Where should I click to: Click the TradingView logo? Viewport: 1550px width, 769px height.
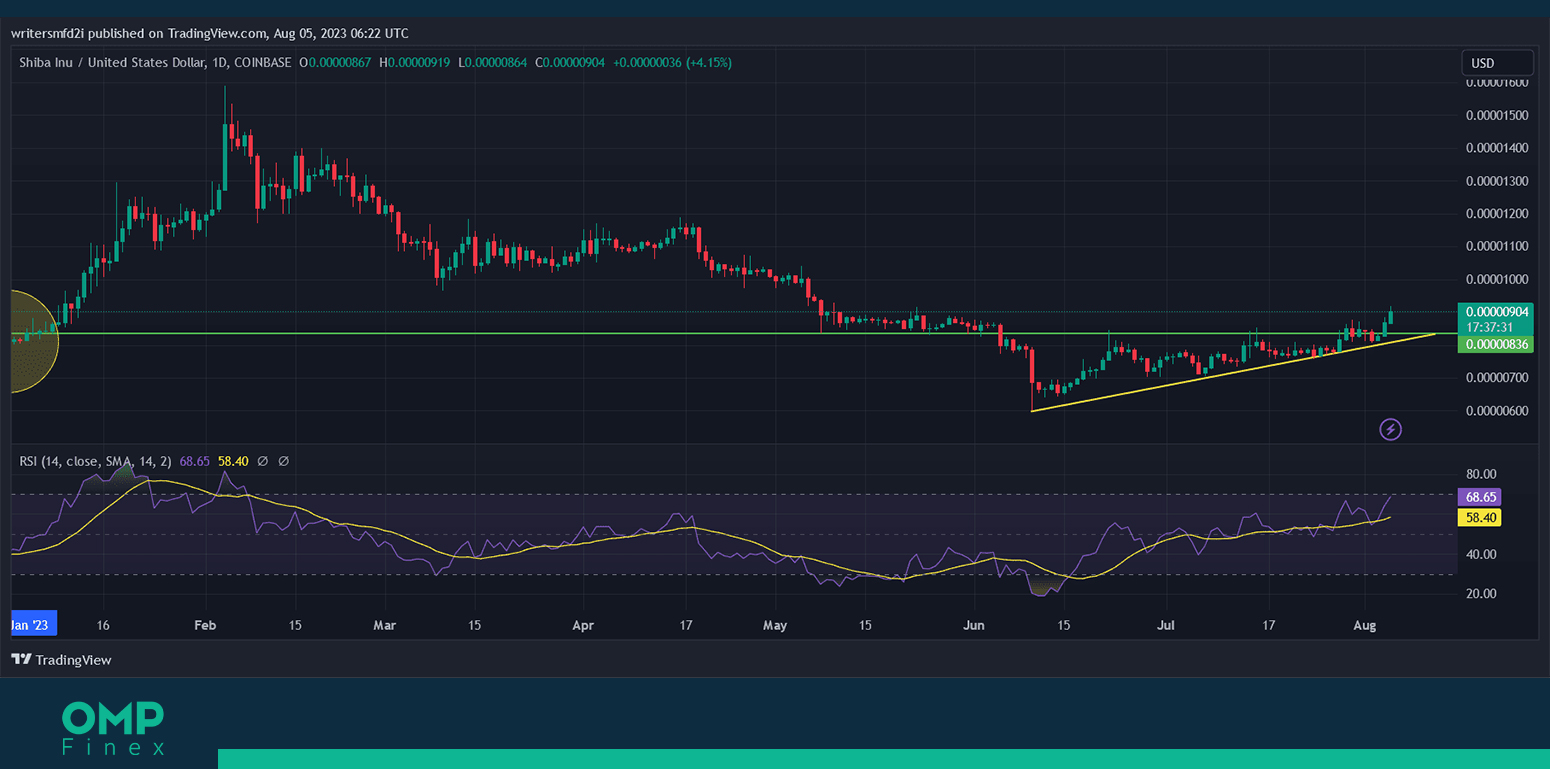pos(61,660)
